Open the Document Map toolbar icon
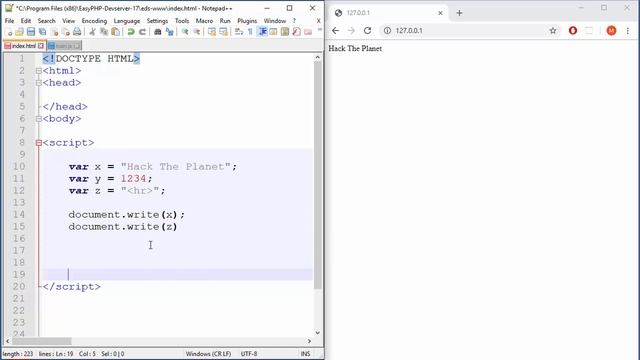The image size is (640, 360). tap(285, 32)
